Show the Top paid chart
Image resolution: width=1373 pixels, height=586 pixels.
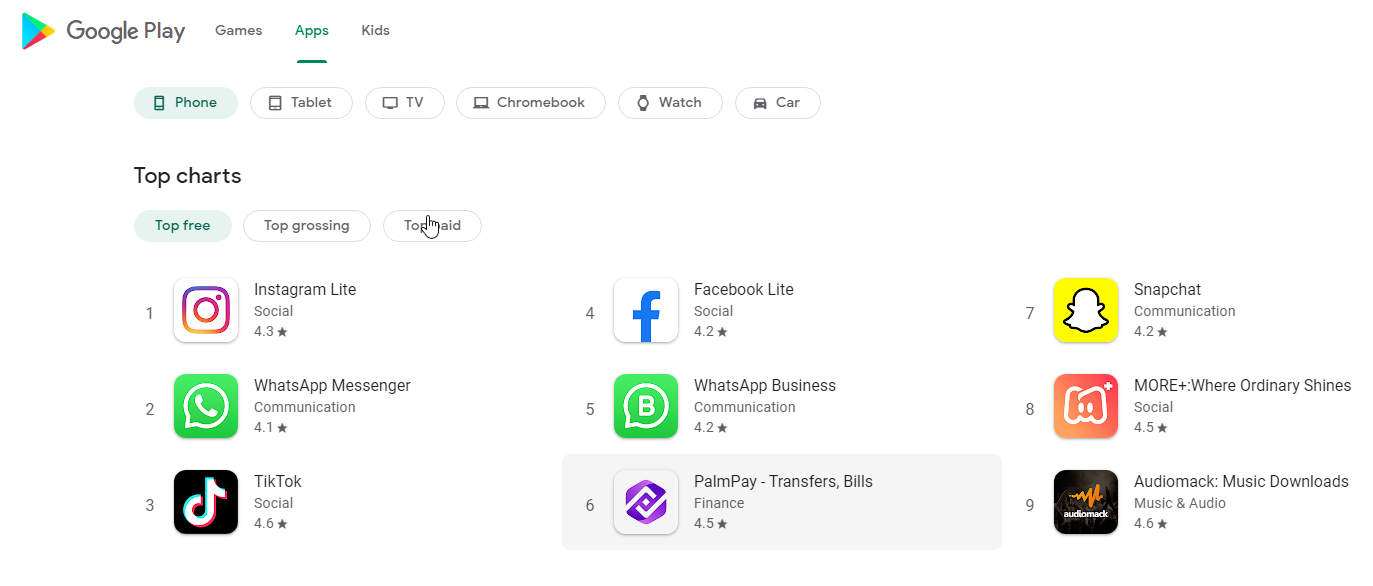tap(432, 226)
